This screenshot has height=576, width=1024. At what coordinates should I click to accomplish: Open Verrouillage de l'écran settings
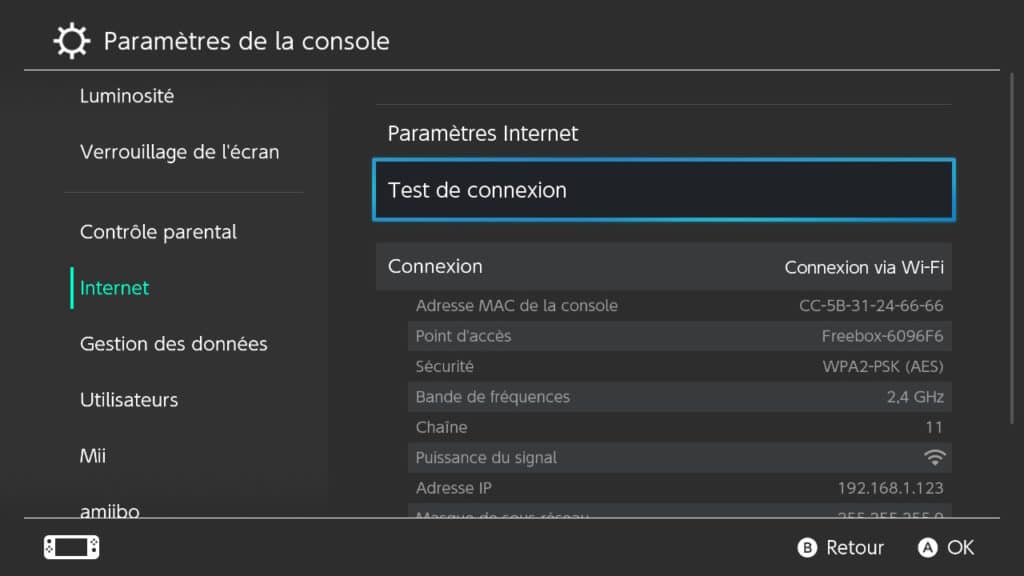180,152
